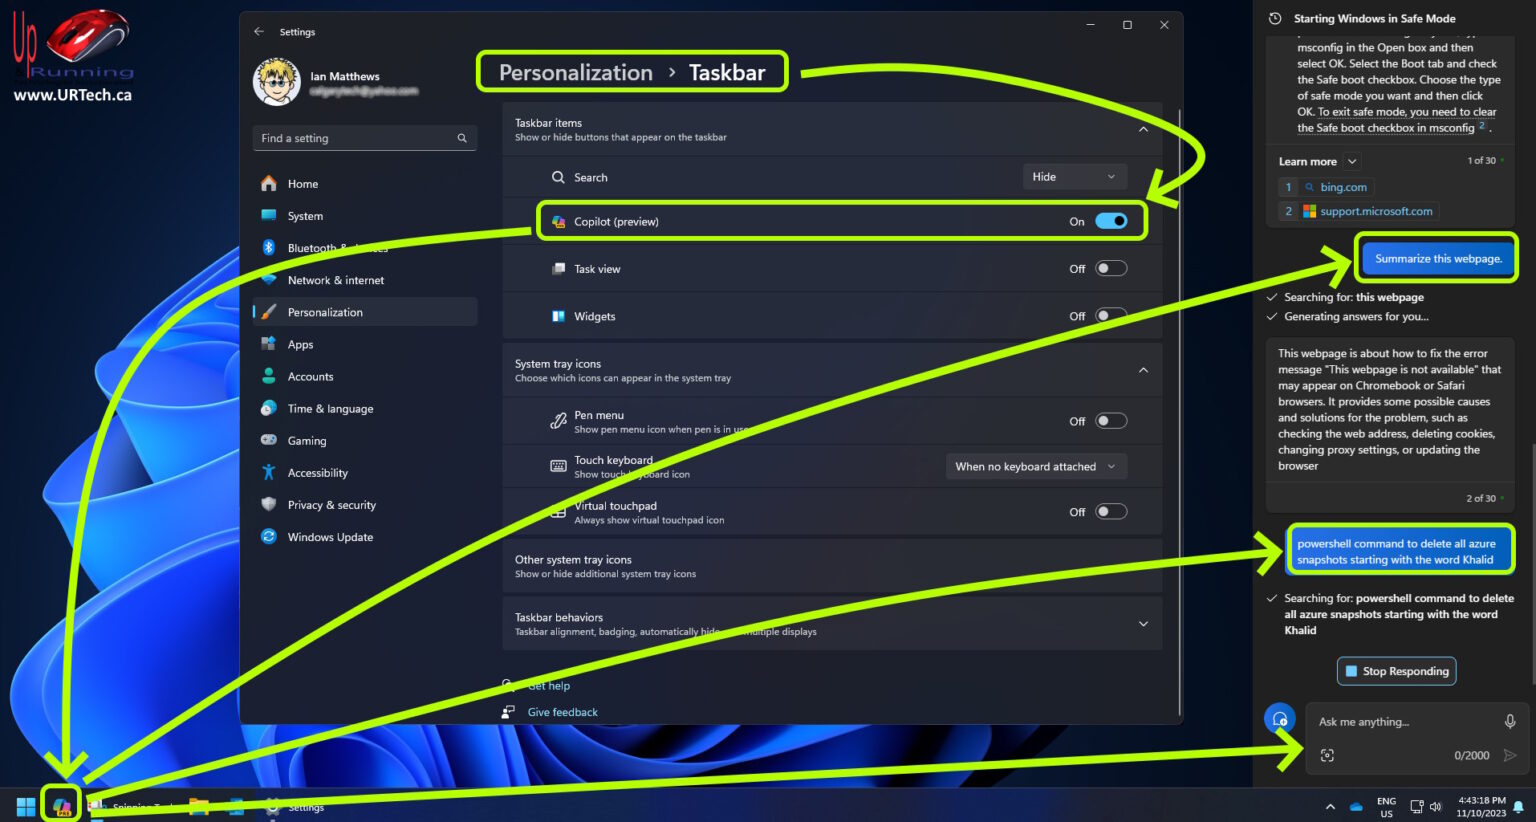Click the Copilot icon in the taskbar
The height and width of the screenshot is (822, 1536).
[x=62, y=806]
